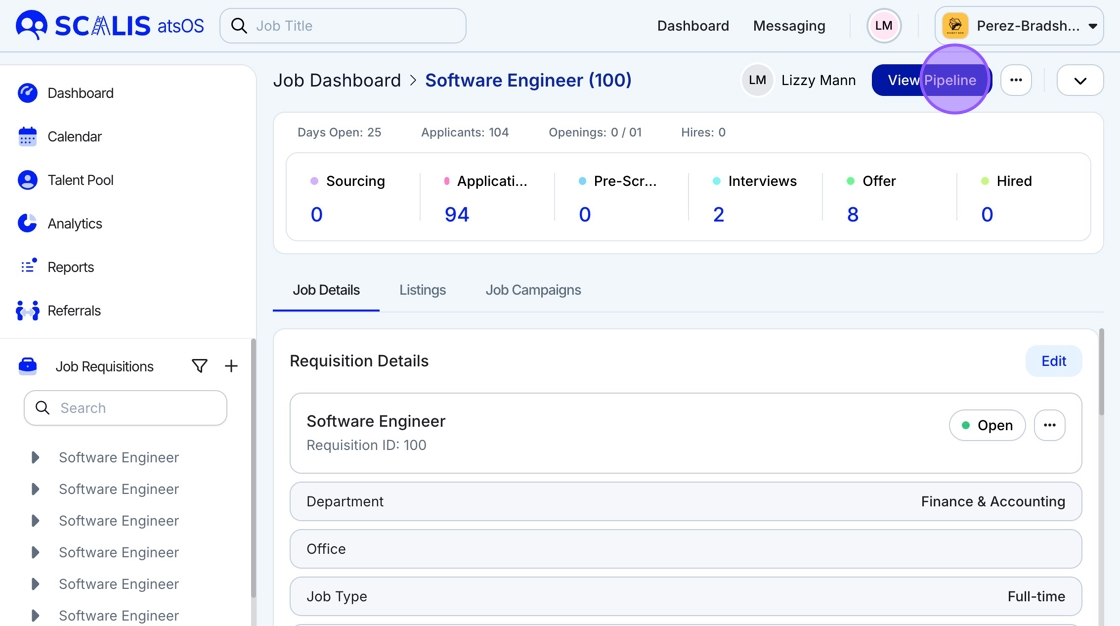Click the Job Title search field
Image resolution: width=1120 pixels, height=626 pixels.
point(343,26)
